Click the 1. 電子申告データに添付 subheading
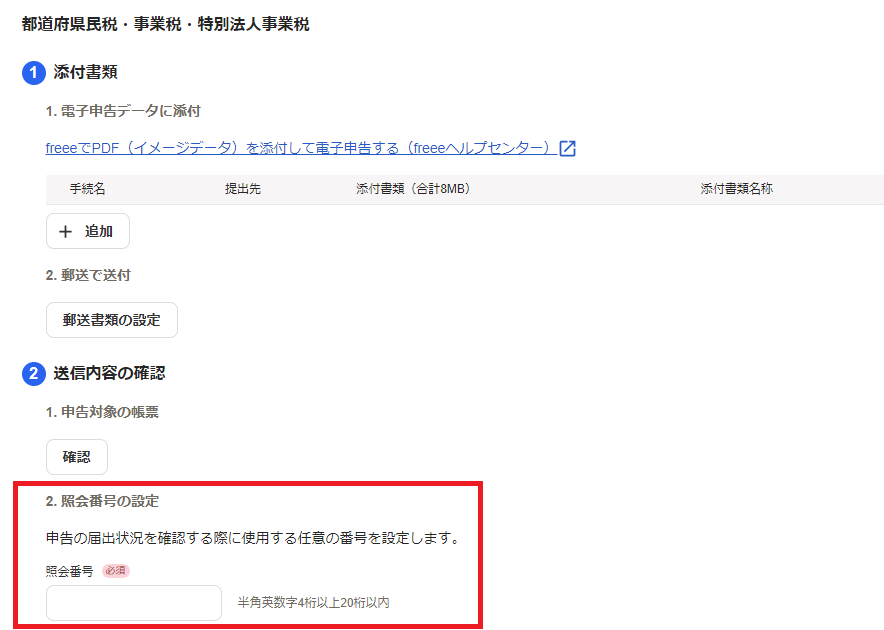 coord(123,111)
